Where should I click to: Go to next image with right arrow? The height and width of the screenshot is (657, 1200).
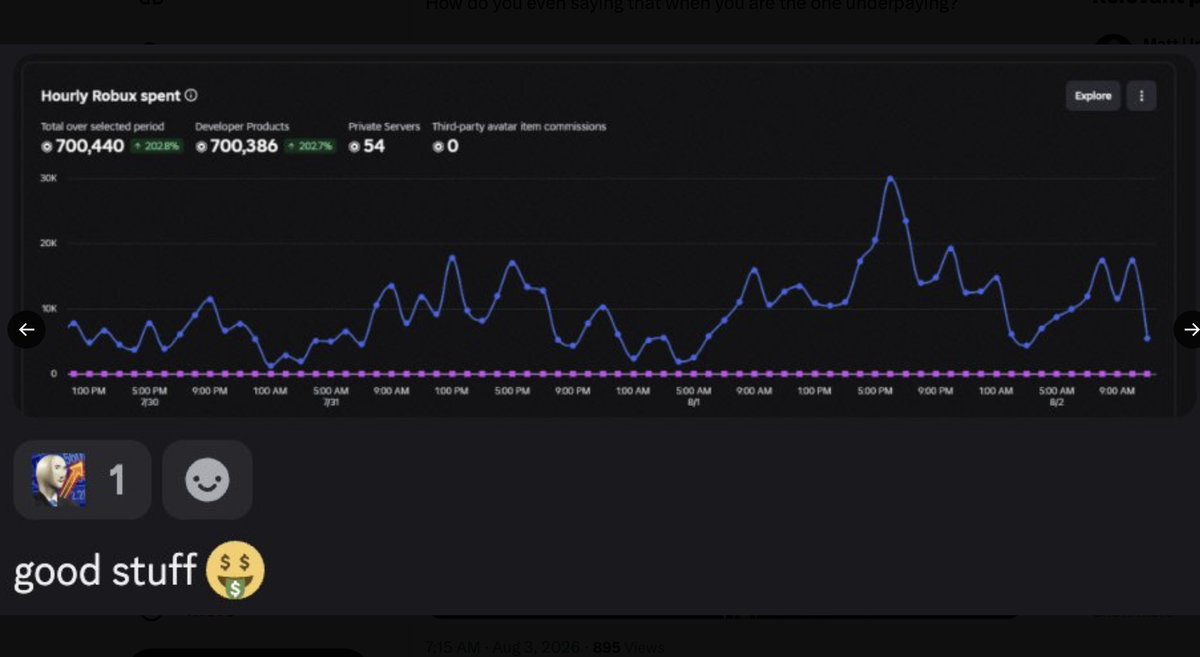pos(1188,329)
